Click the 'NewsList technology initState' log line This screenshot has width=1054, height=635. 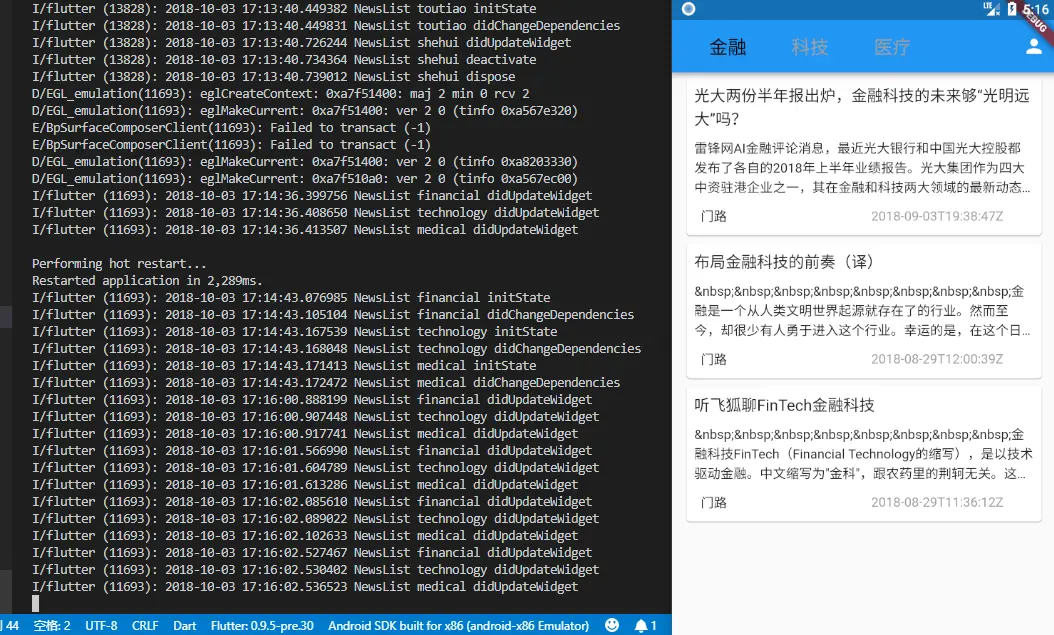coord(294,331)
